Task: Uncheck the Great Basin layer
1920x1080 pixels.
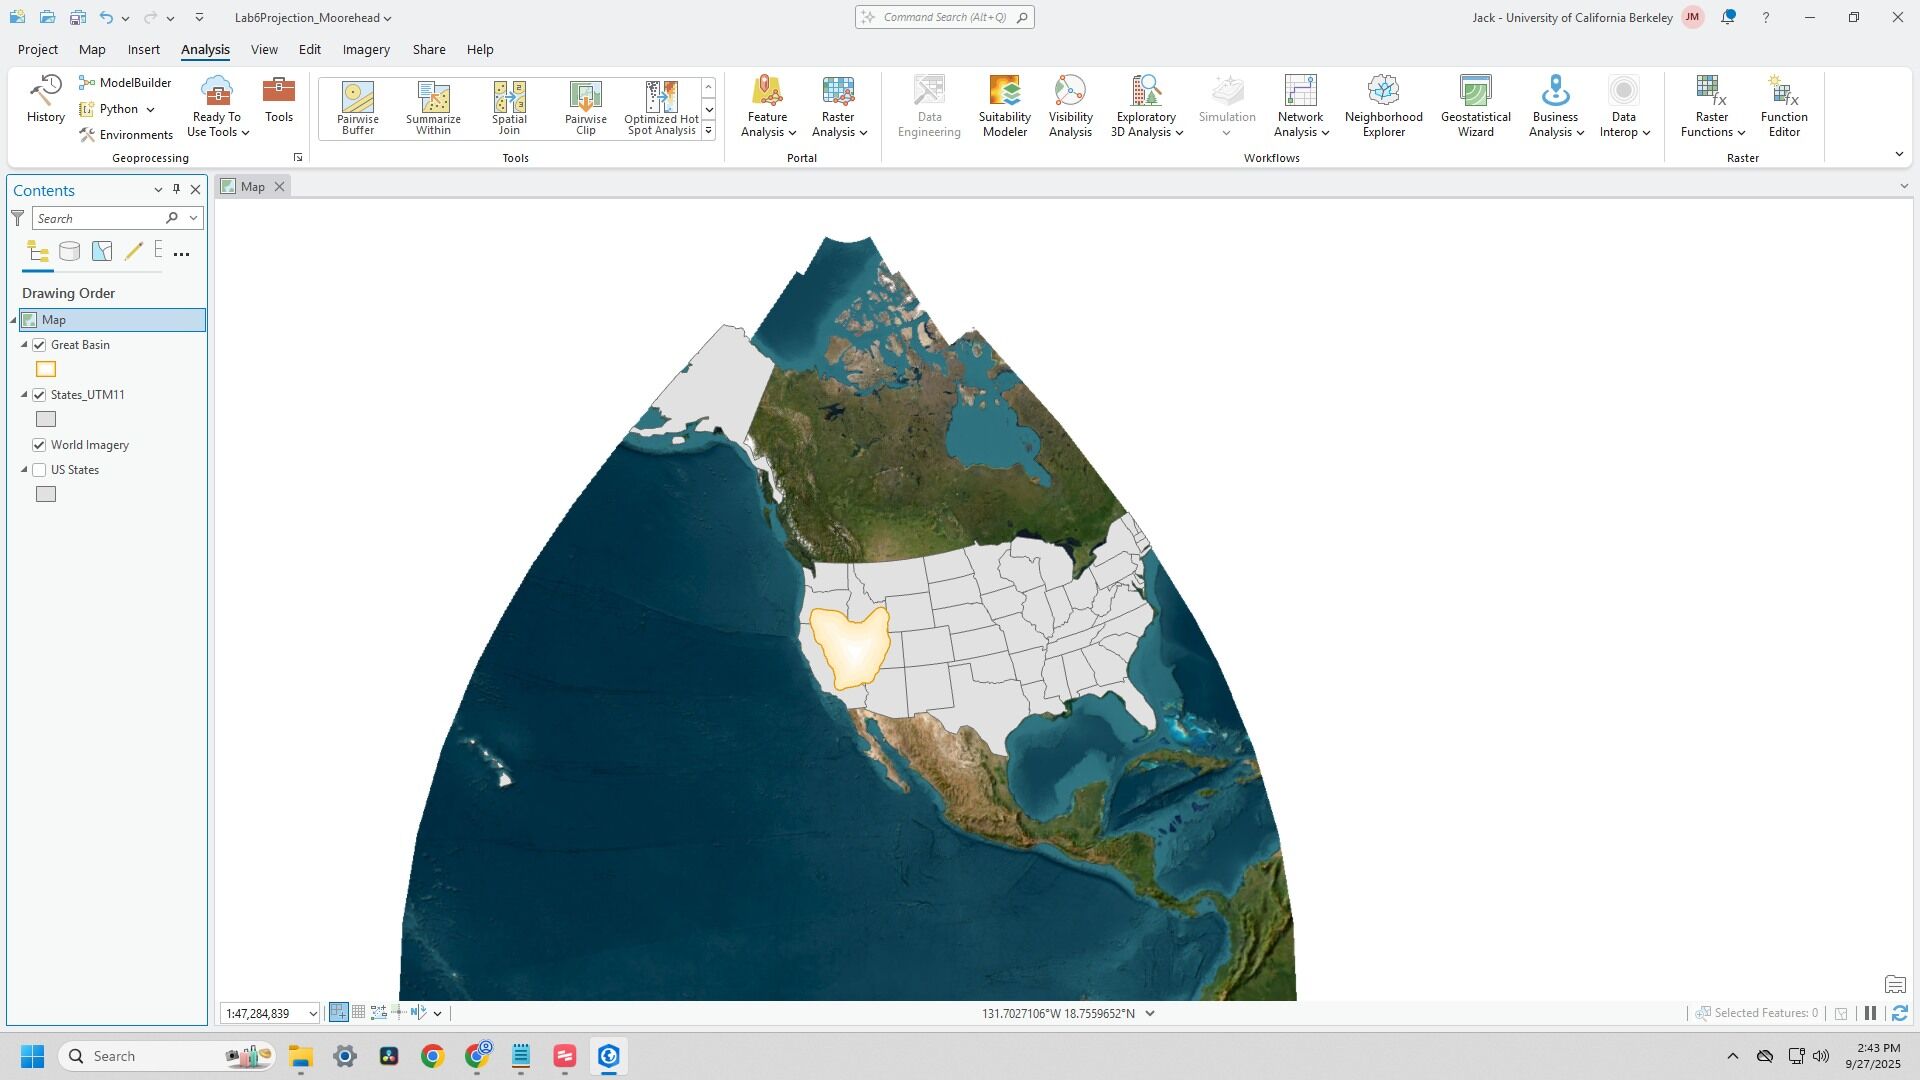Action: pyautogui.click(x=40, y=345)
